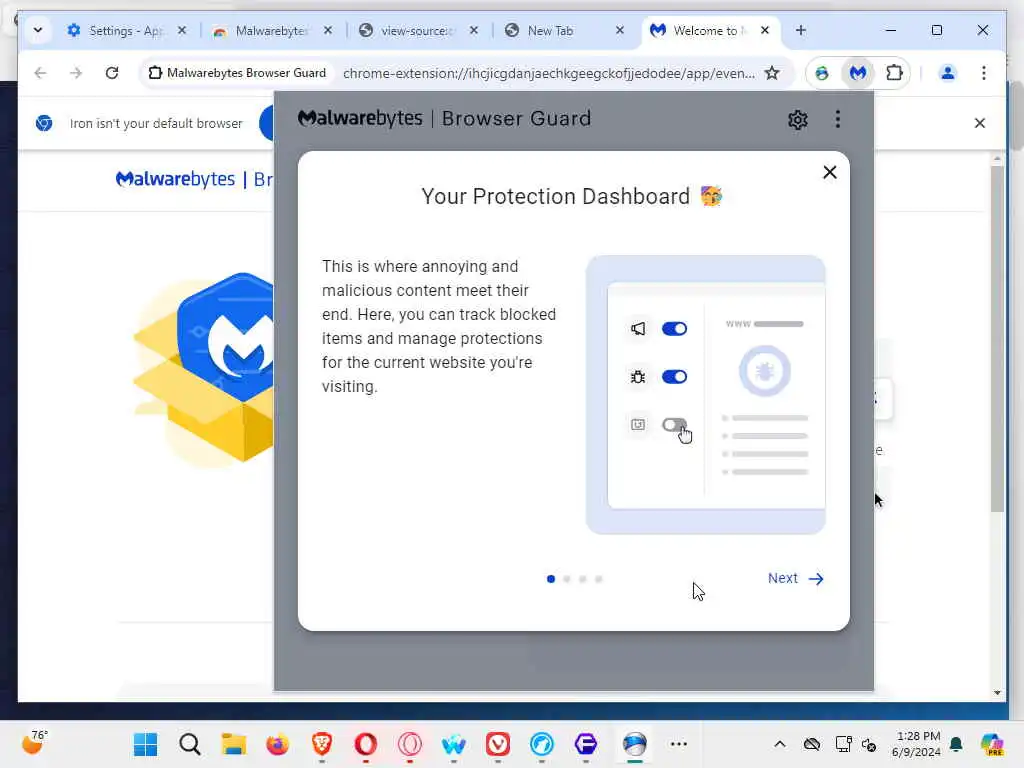Image resolution: width=1024 pixels, height=768 pixels.
Task: Click the Malwarebytes extension toolbar icon
Action: click(x=858, y=73)
